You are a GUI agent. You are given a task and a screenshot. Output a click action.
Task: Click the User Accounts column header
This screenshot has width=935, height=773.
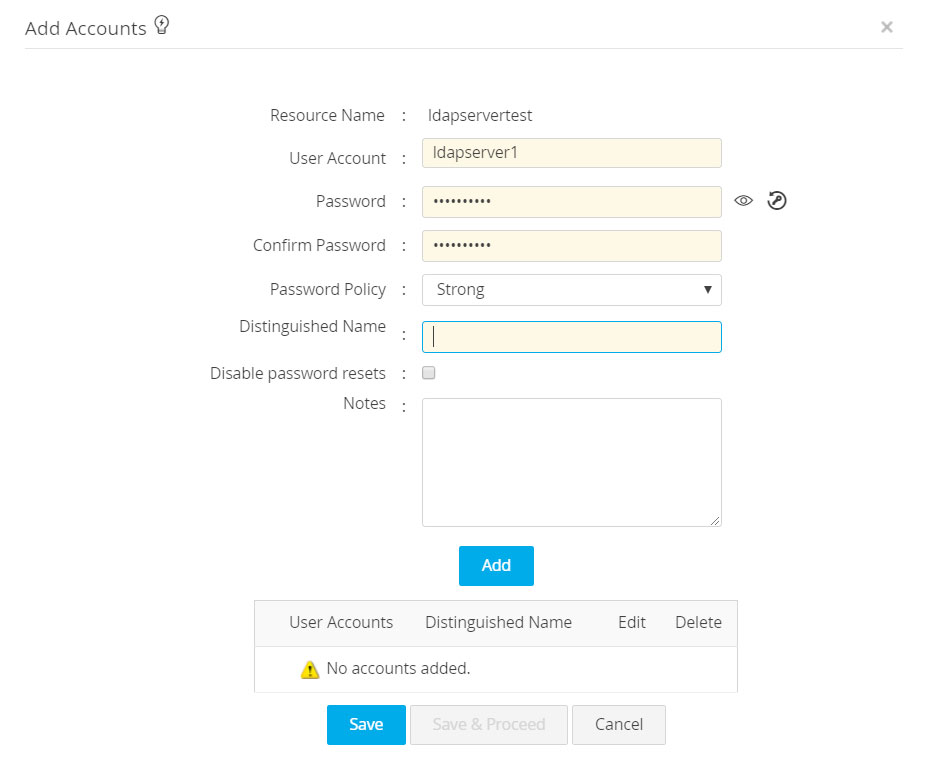coord(341,623)
